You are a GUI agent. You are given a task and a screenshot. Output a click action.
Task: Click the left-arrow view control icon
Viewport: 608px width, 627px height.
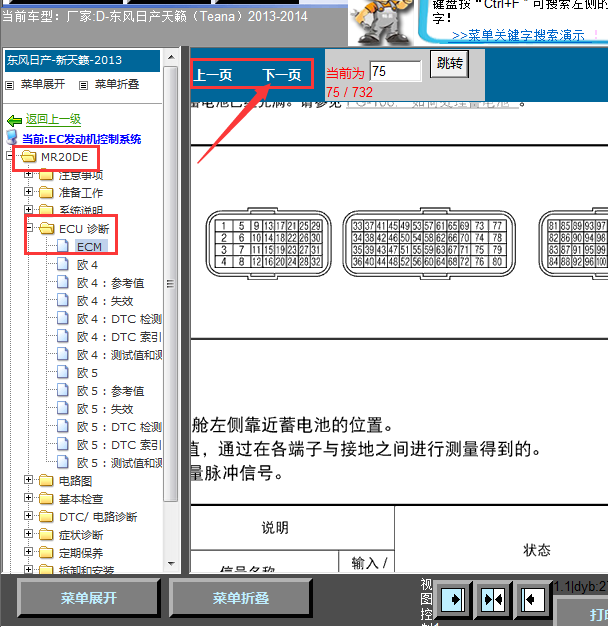[x=533, y=599]
